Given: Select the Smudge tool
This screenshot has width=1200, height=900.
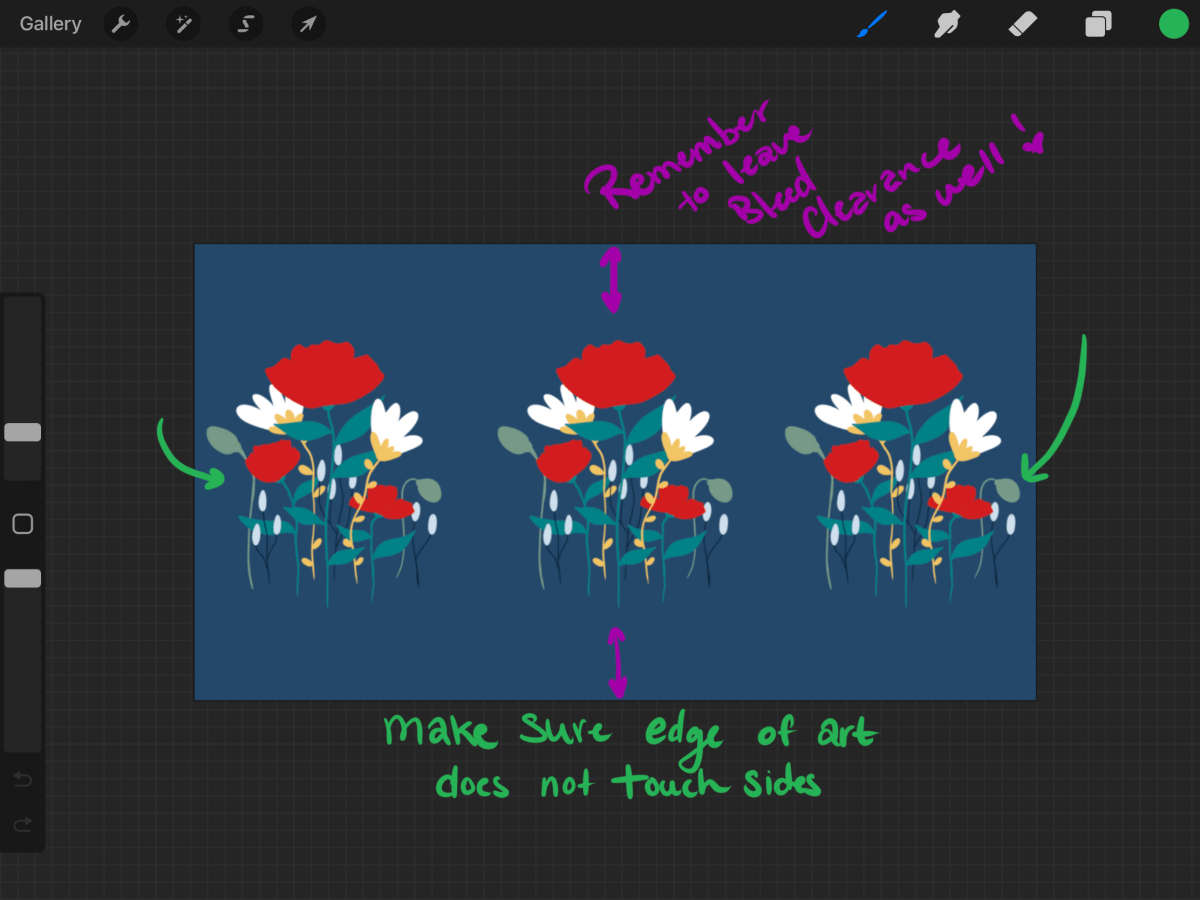Looking at the screenshot, I should 946,24.
